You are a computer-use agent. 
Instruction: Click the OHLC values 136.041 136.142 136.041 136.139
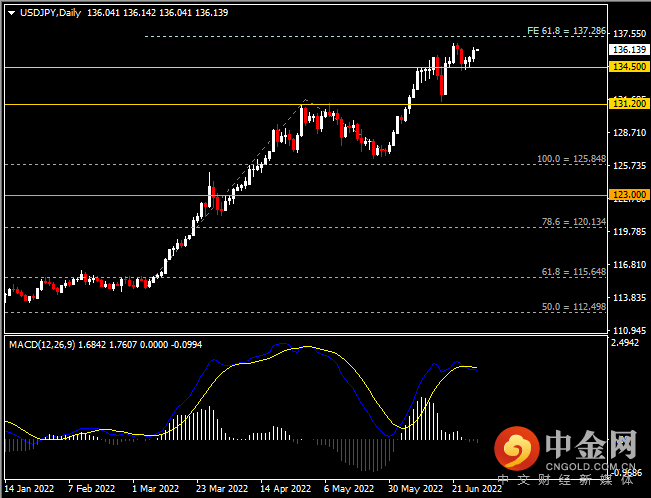[x=157, y=13]
